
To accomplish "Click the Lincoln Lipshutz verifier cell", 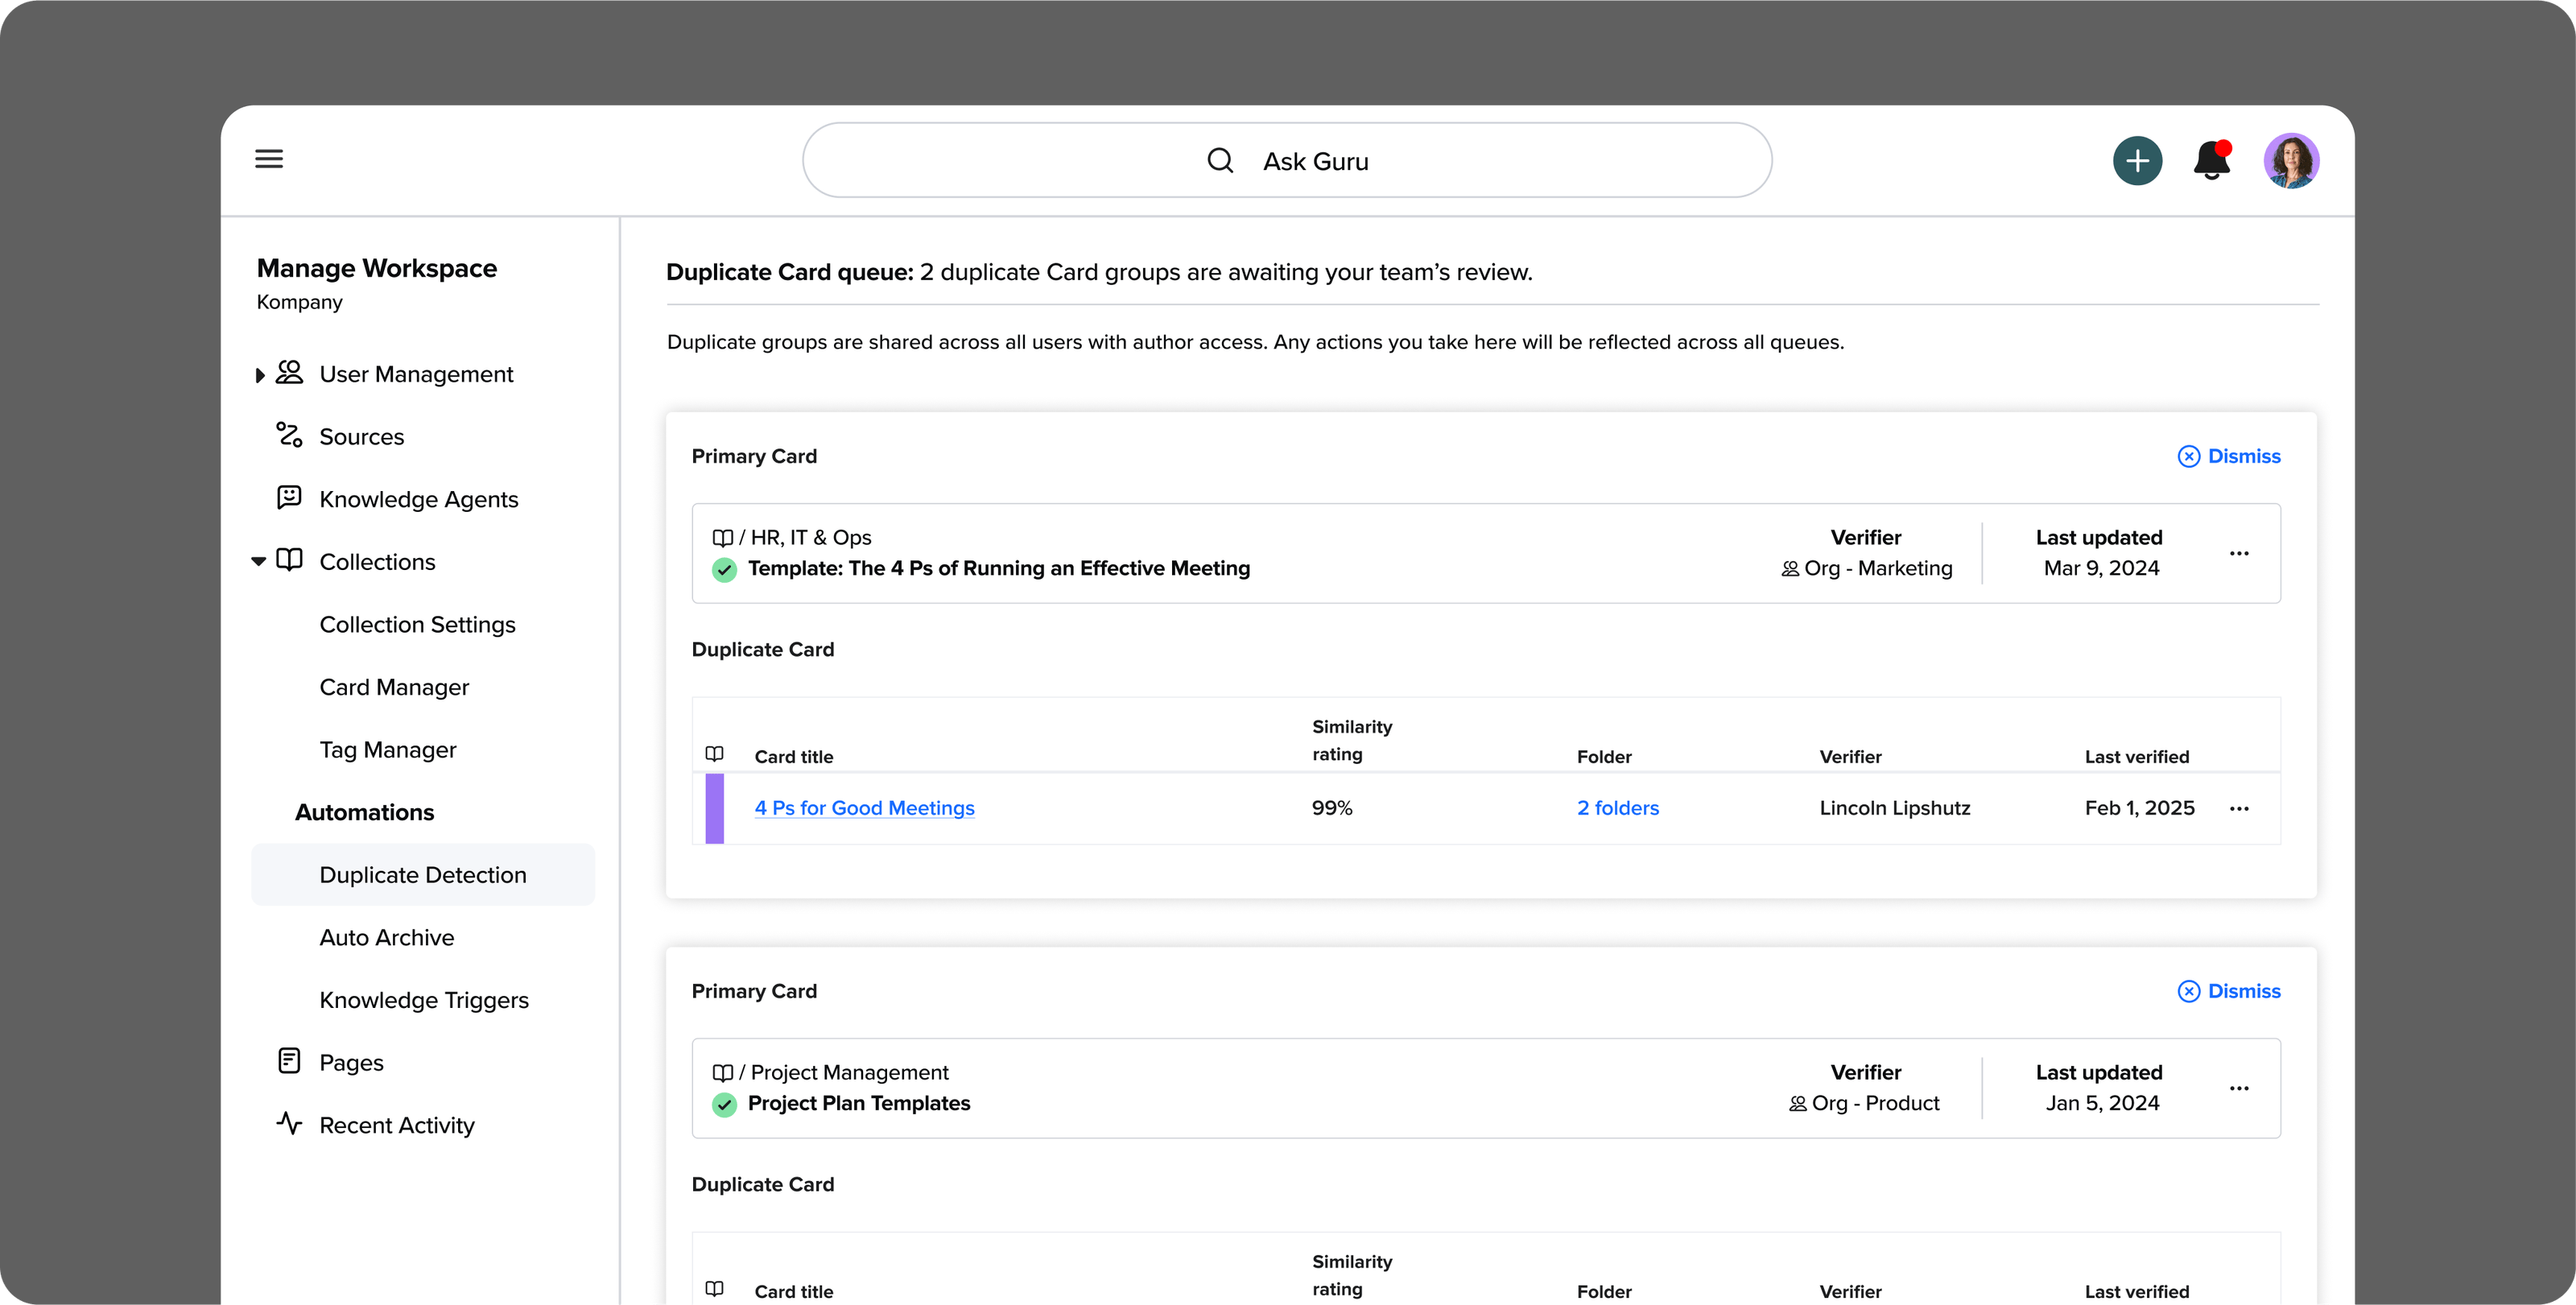I will (x=1894, y=808).
